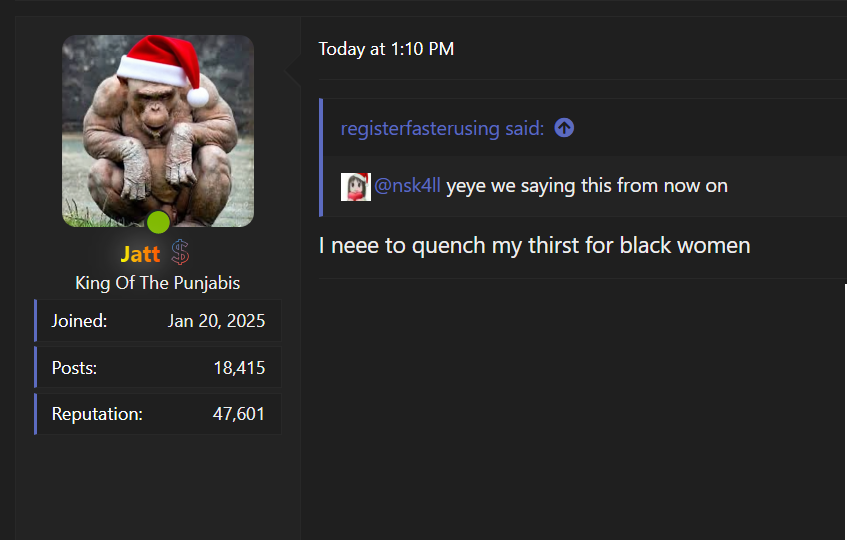Jump to the quoted post via up-arrow icon
Viewport: 847px width, 540px height.
pos(564,128)
